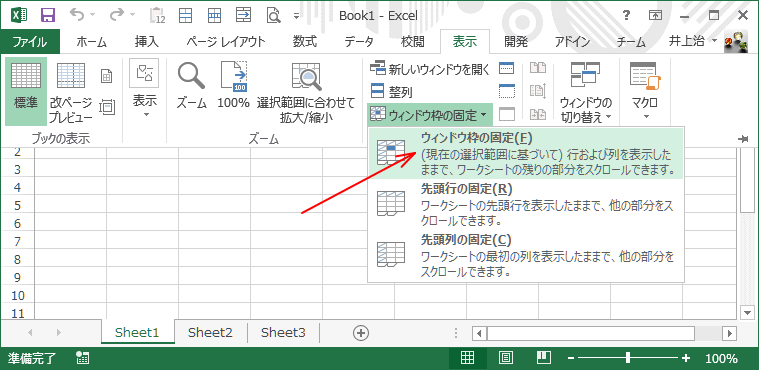
Task: Select the Page Layout view icon in status bar
Action: pyautogui.click(x=506, y=358)
